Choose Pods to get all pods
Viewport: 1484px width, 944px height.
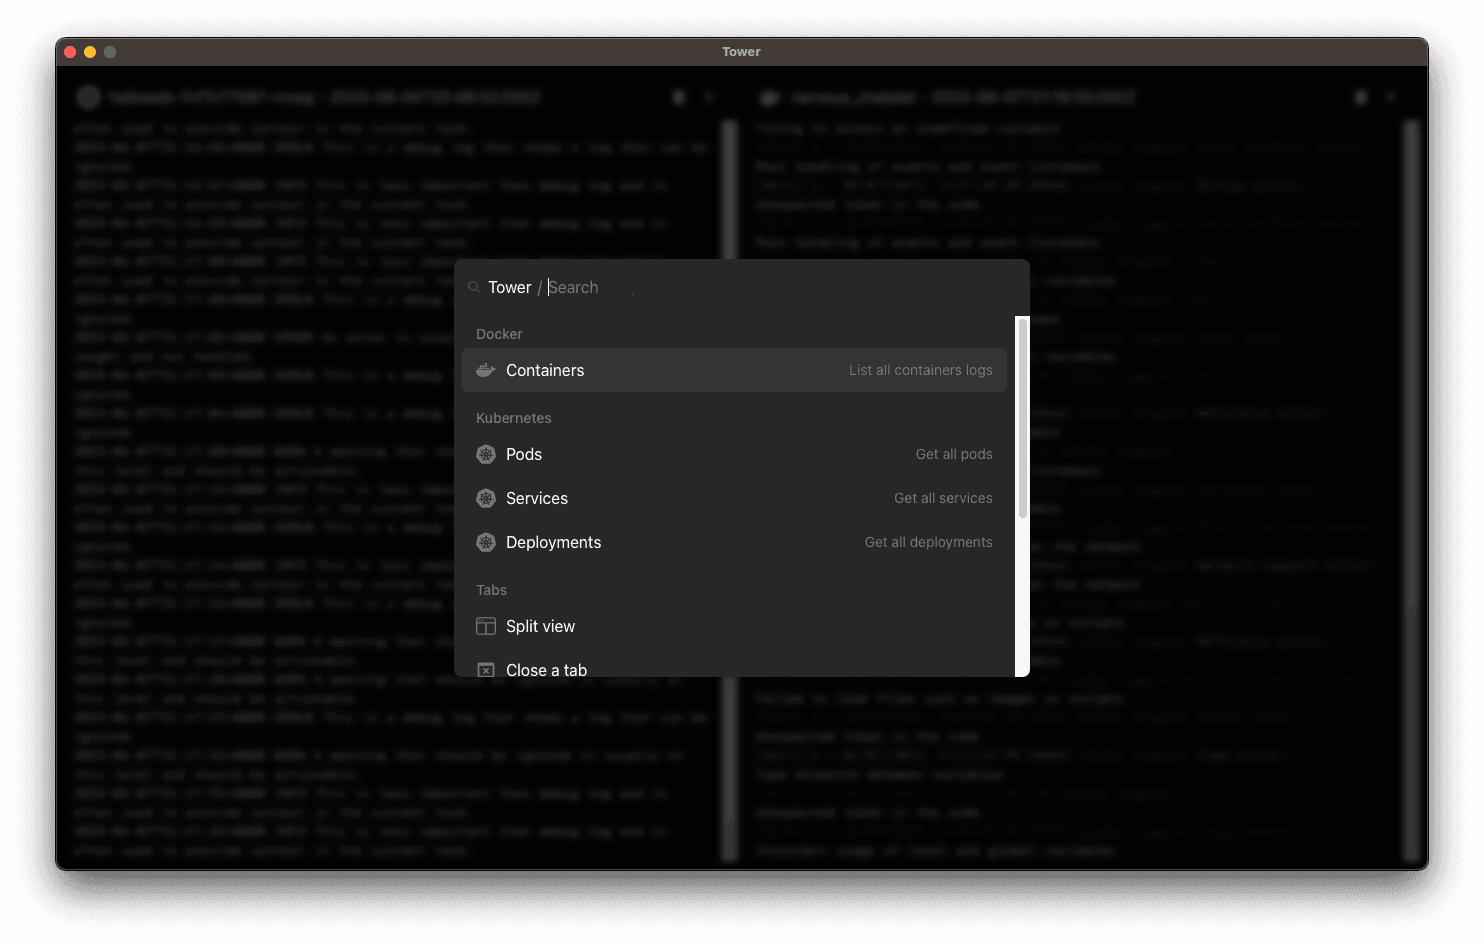click(x=734, y=454)
